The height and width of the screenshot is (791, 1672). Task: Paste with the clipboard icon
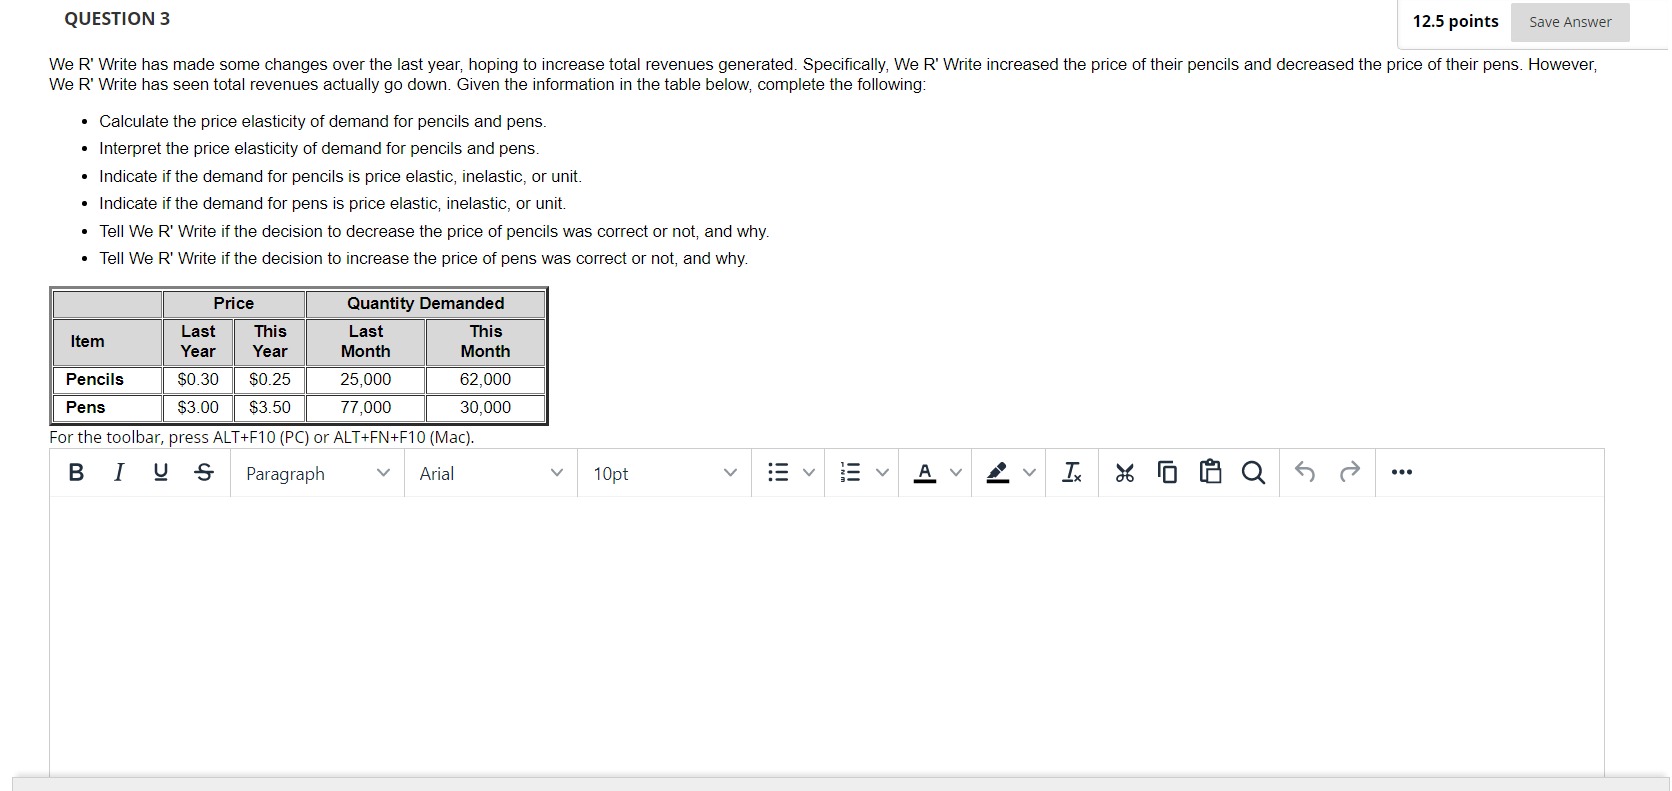1210,473
